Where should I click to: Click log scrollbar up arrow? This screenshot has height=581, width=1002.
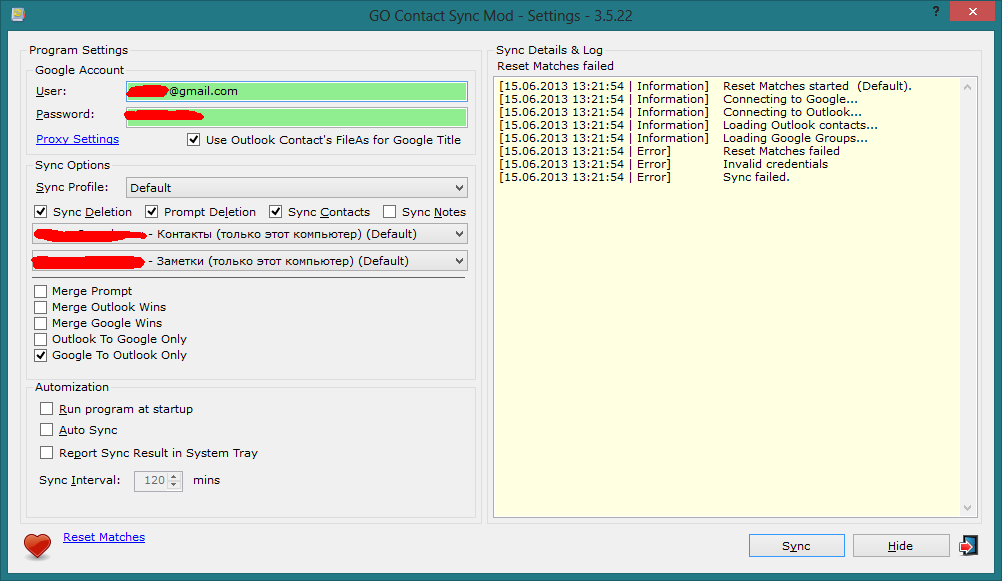(x=967, y=87)
